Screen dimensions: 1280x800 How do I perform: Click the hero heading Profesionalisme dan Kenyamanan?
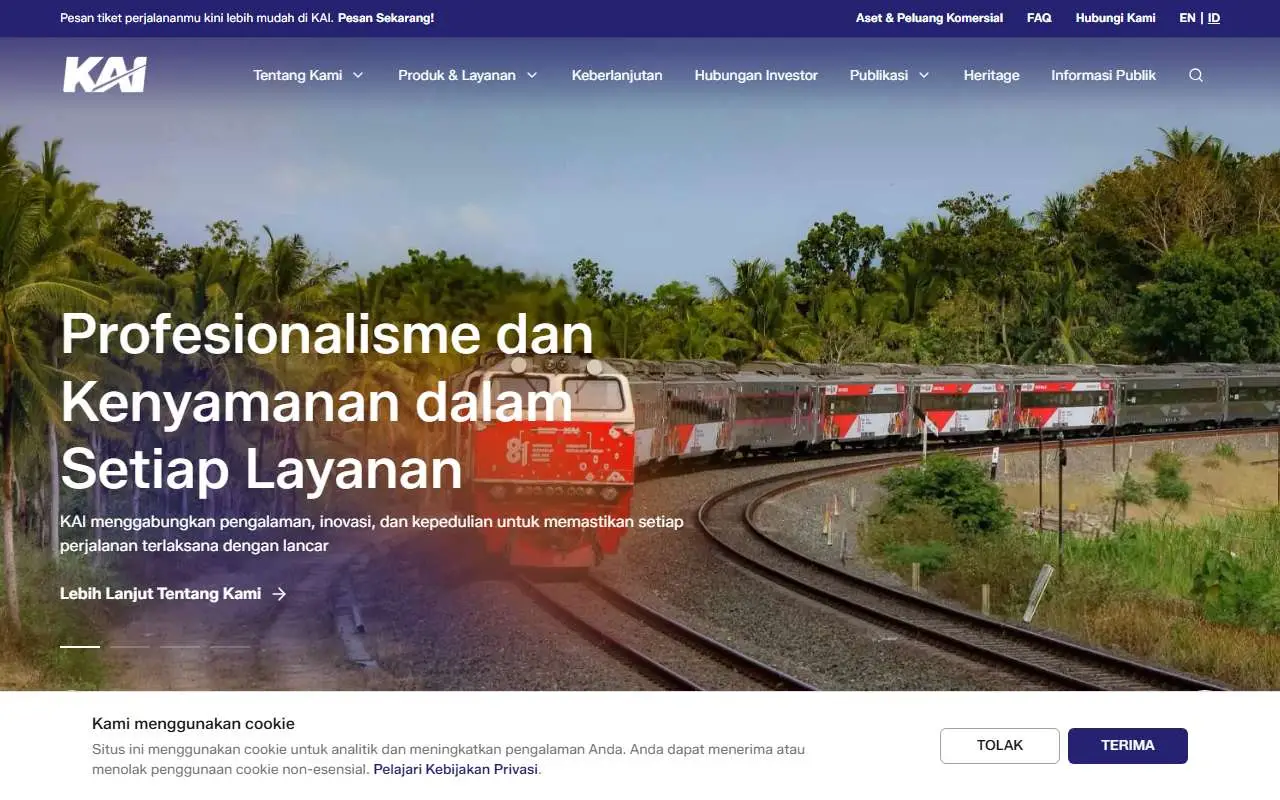click(327, 401)
